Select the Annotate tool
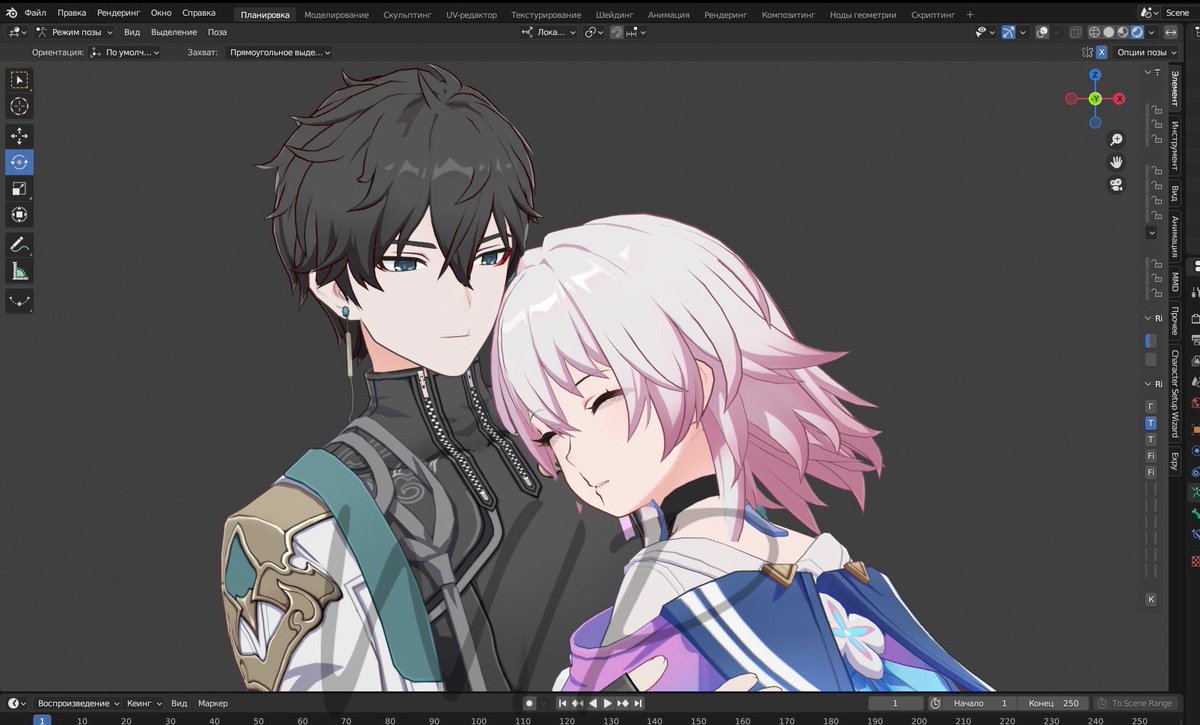Viewport: 1200px width, 725px height. click(x=20, y=244)
